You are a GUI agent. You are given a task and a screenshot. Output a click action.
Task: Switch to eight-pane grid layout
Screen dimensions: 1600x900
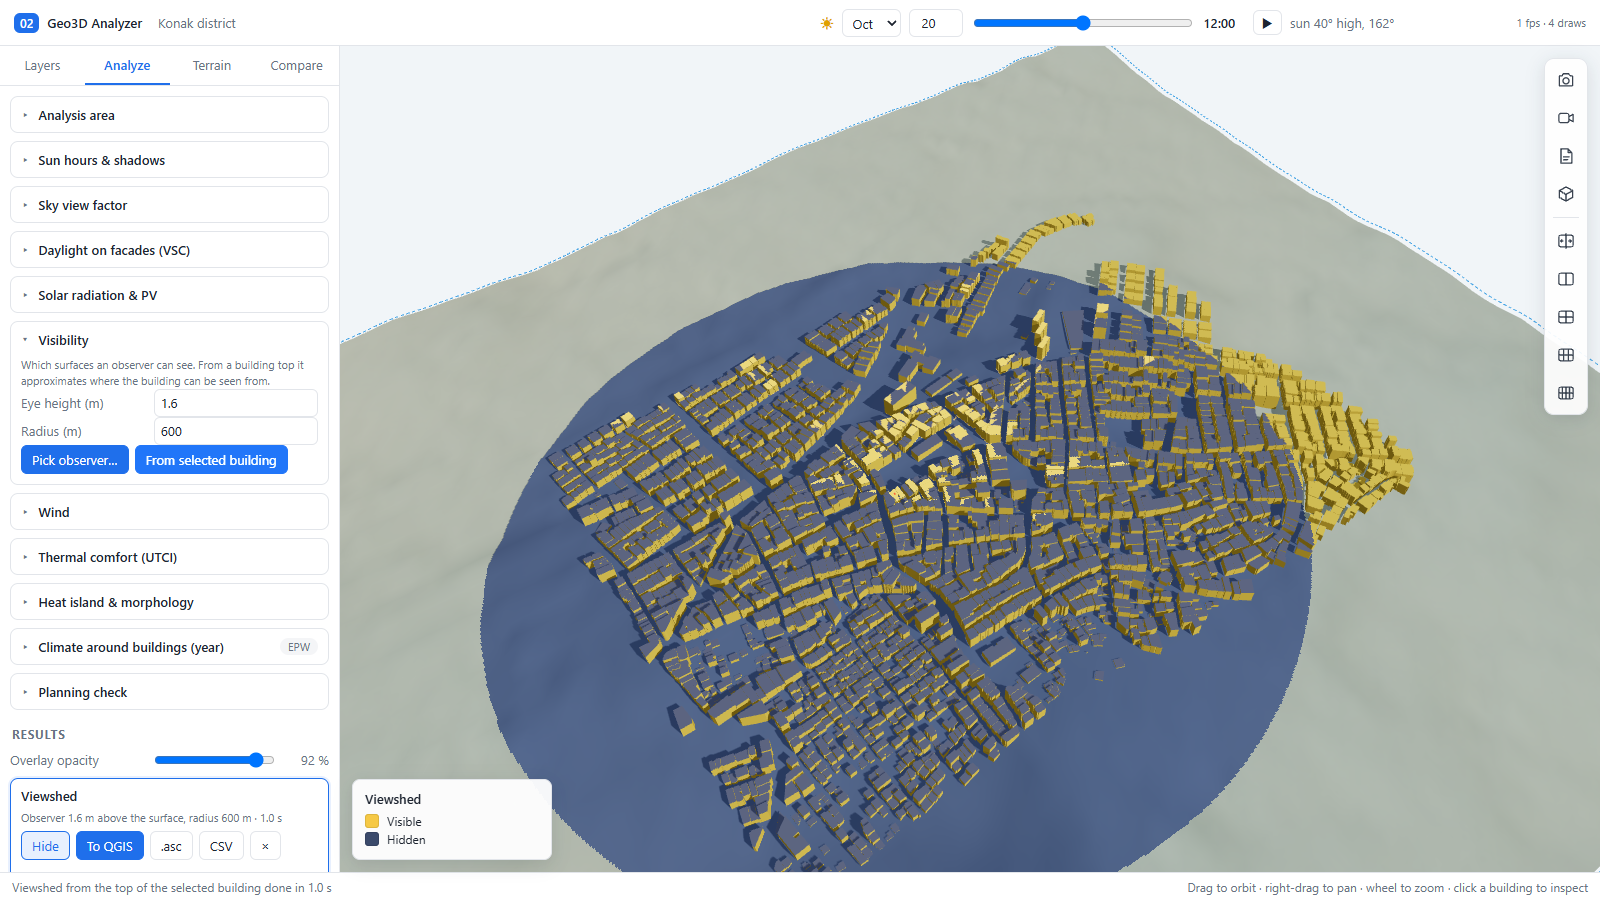point(1566,393)
